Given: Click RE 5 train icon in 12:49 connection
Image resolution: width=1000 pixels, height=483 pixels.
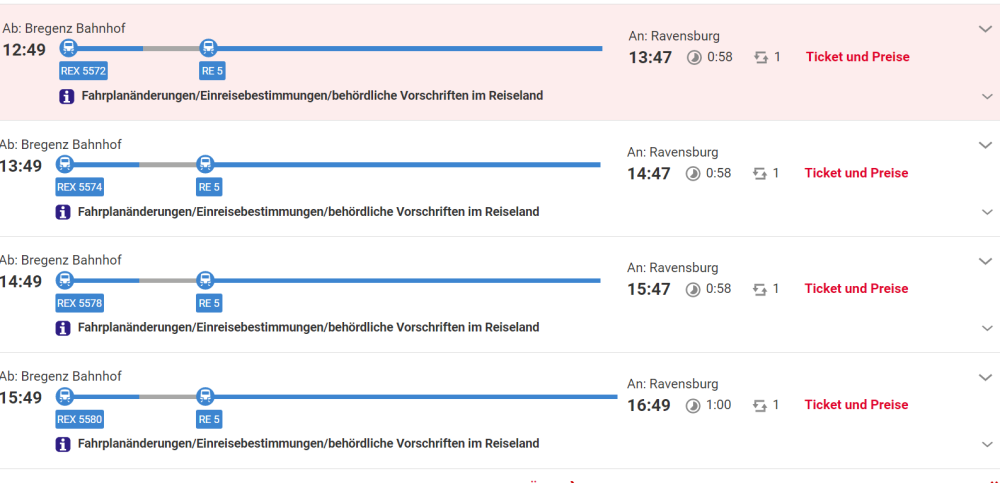Looking at the screenshot, I should (208, 48).
